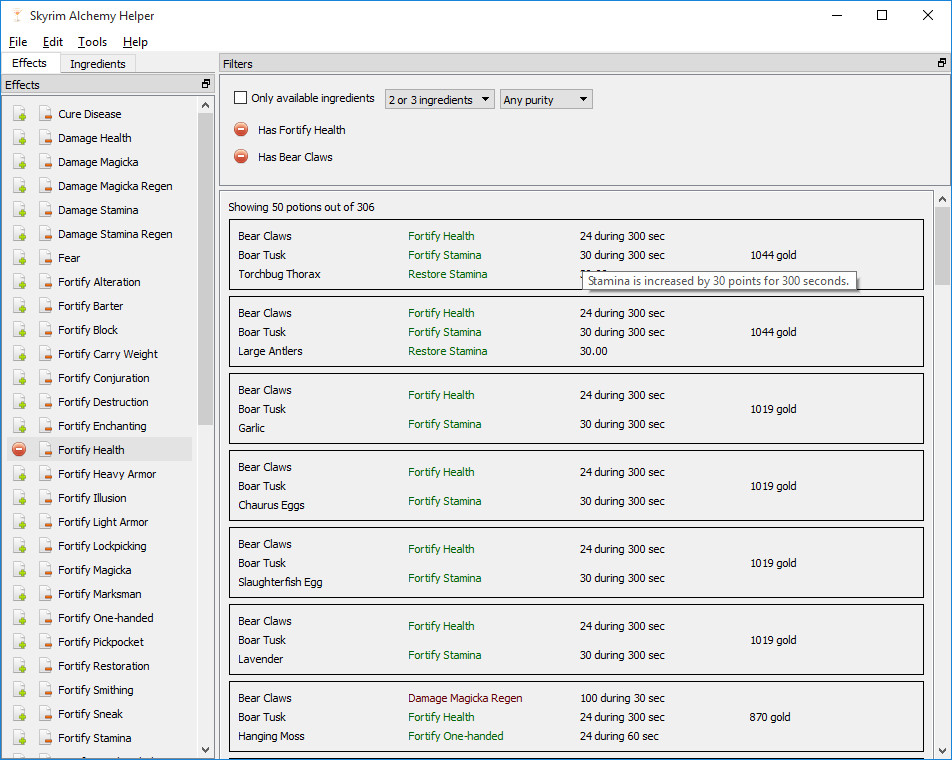Add Fortify Light Armor plus icon
Viewport: 952px width, 760px height.
point(19,522)
